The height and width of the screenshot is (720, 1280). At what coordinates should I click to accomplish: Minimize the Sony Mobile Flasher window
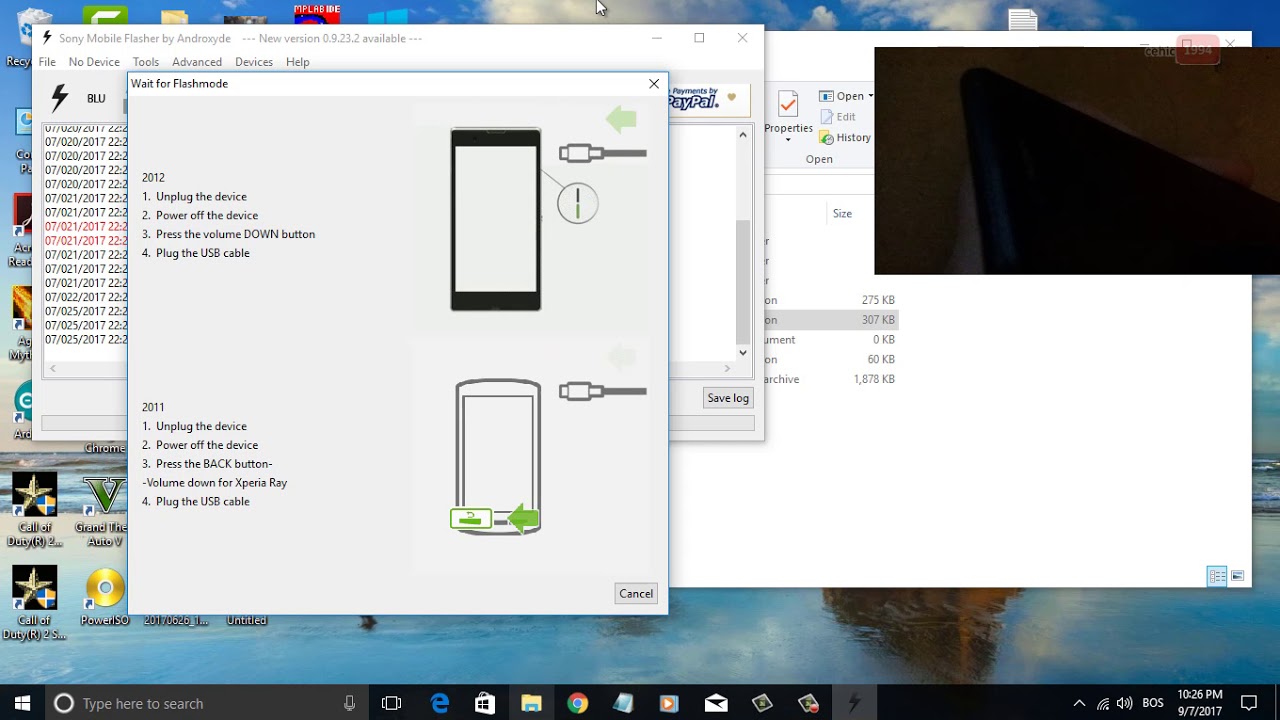[657, 38]
